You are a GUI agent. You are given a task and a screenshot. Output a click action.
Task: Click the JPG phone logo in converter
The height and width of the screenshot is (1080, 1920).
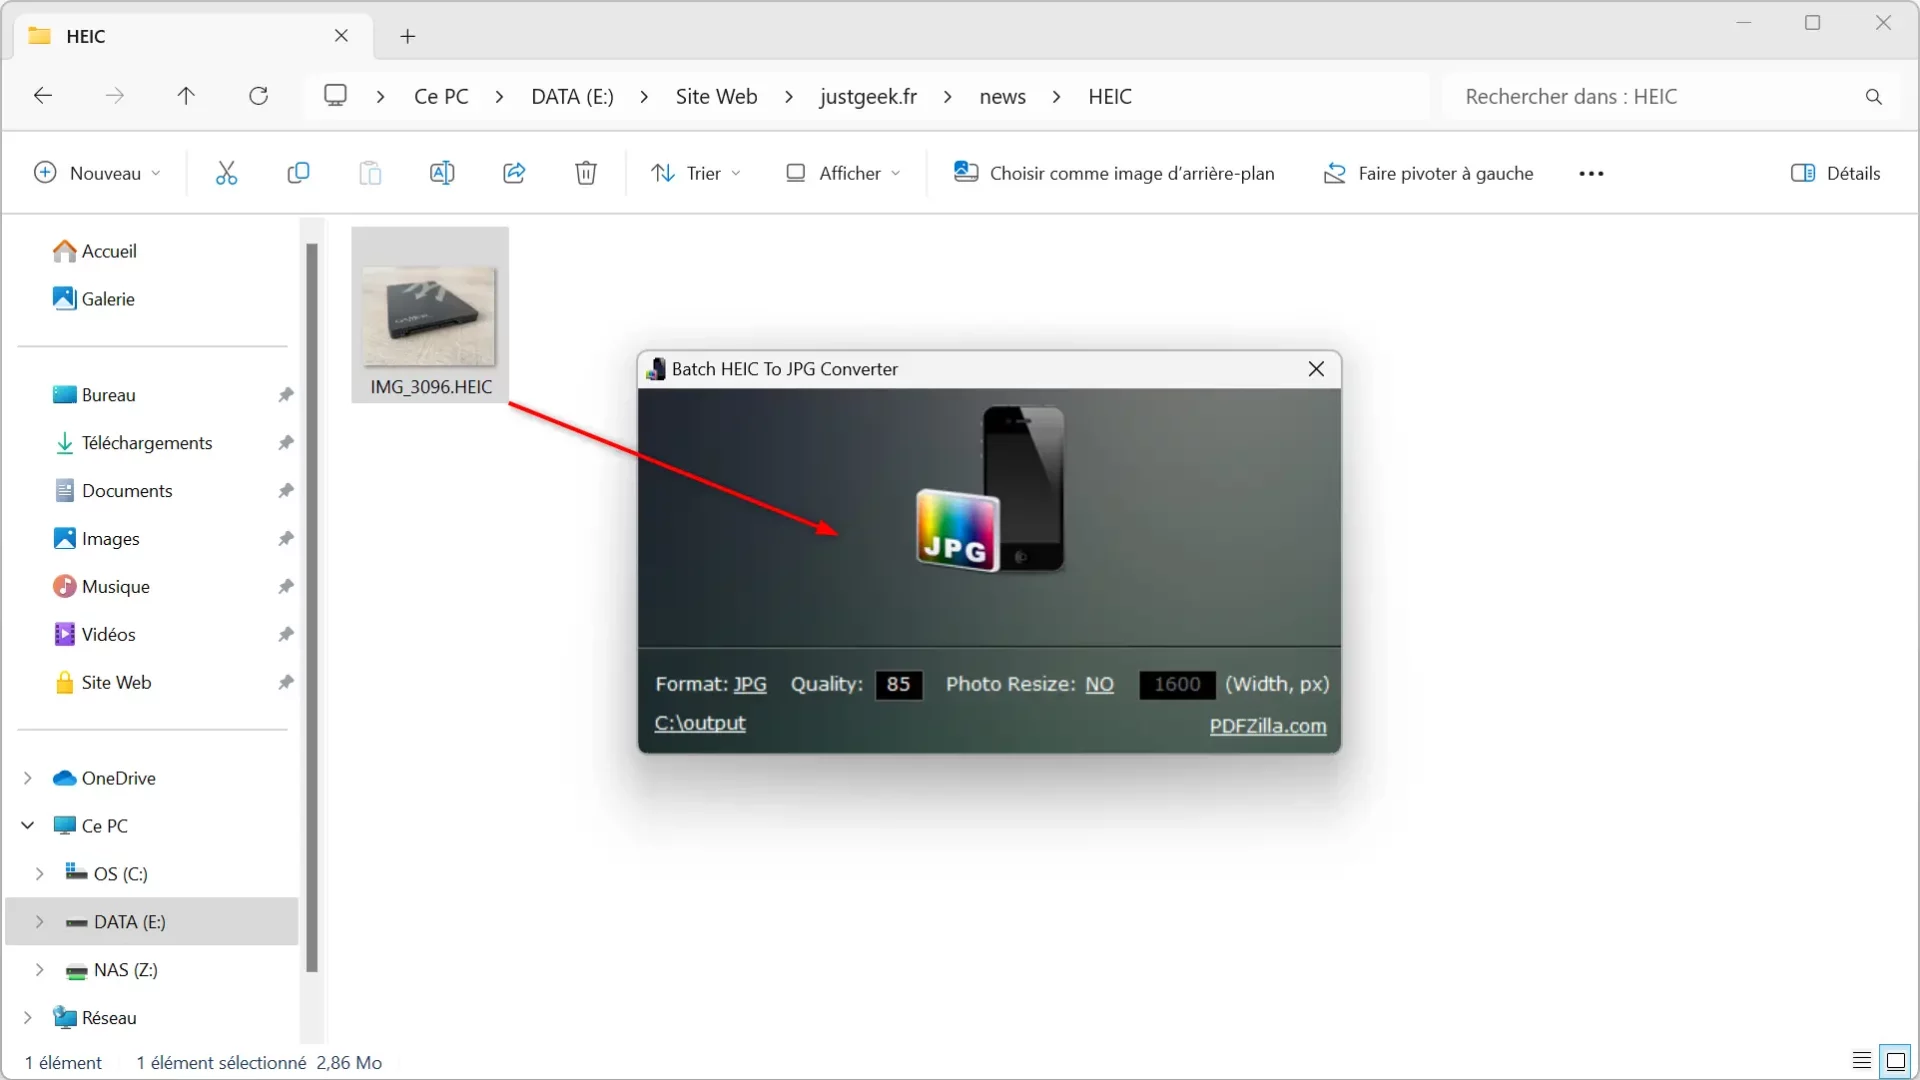coord(990,489)
